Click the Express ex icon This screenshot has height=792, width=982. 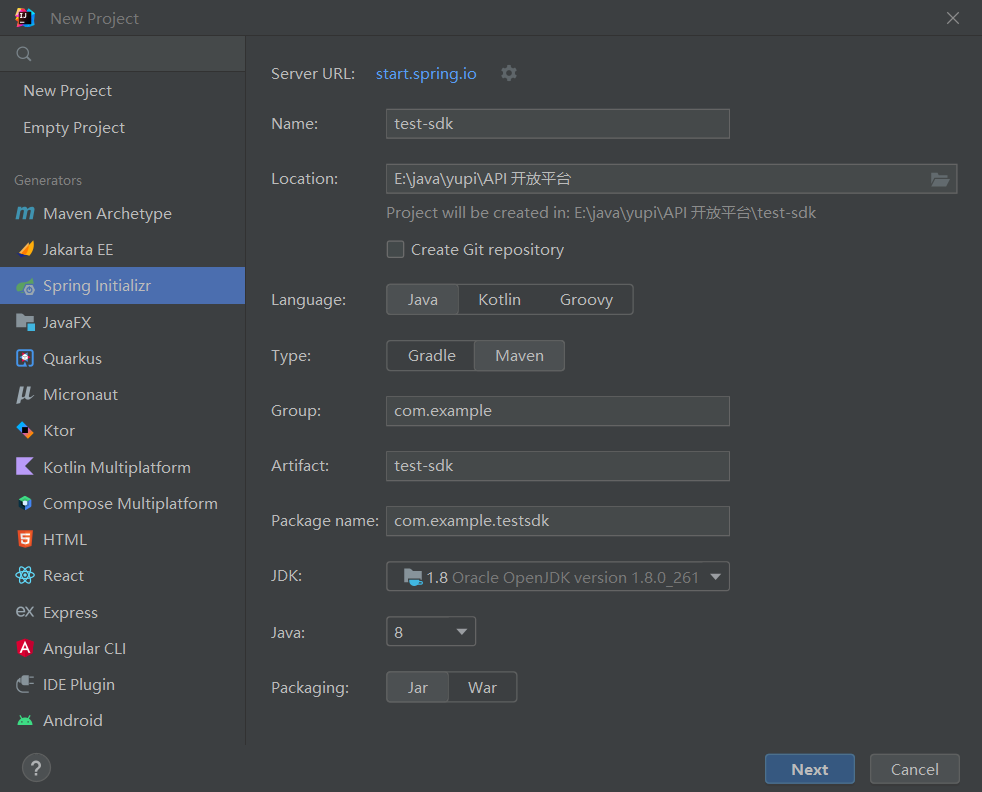pos(25,611)
